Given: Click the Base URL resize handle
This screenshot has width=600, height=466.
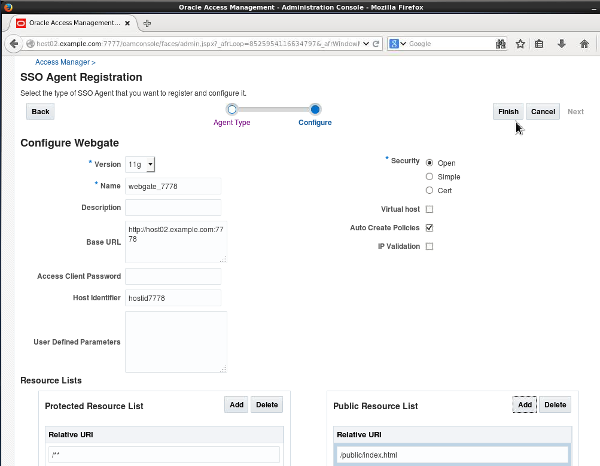Looking at the screenshot, I should [223, 259].
